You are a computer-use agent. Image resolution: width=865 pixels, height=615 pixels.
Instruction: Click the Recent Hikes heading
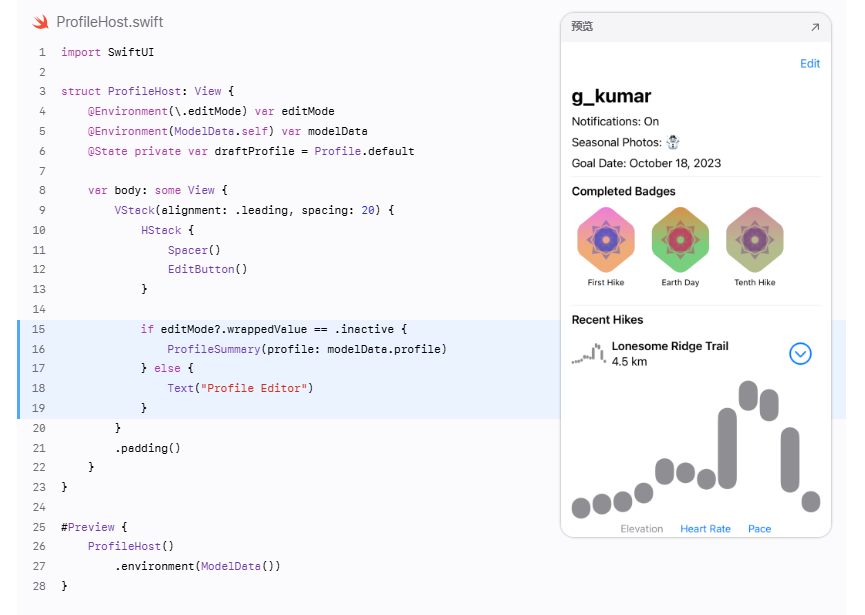pyautogui.click(x=607, y=320)
